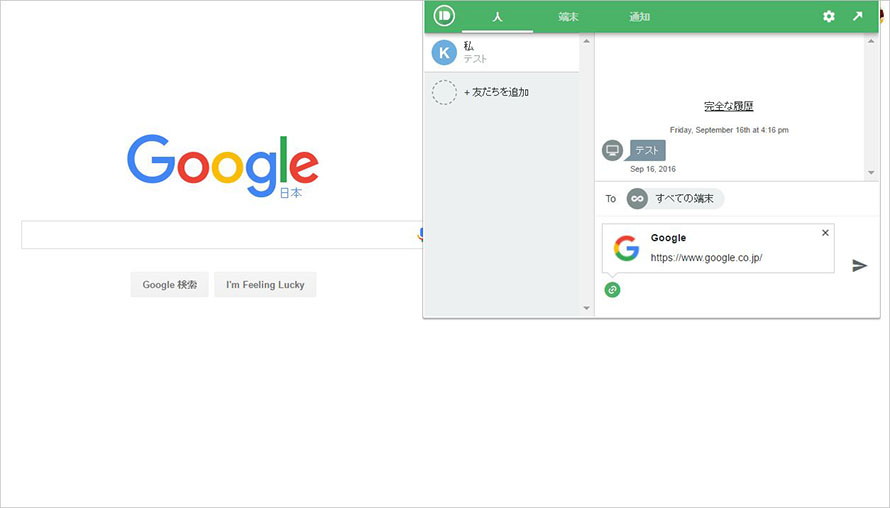Click + 友だちを追加

[x=496, y=92]
